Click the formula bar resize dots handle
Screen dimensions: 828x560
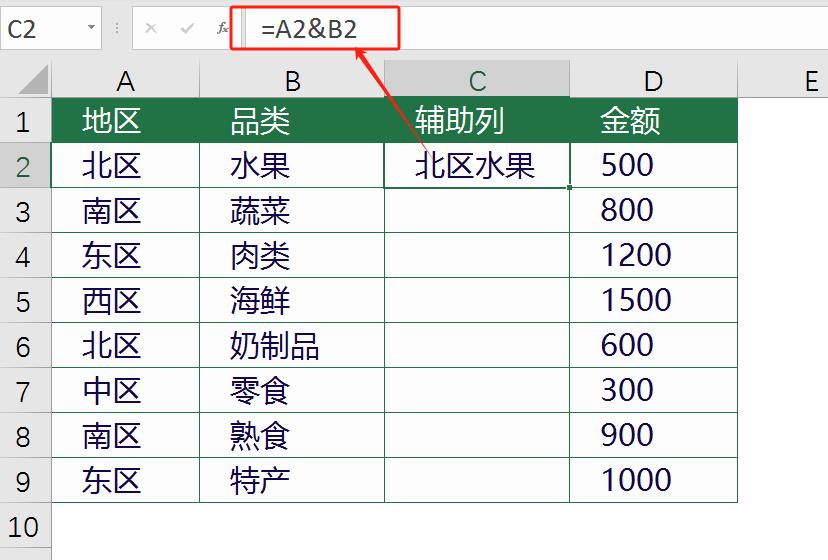(x=117, y=28)
